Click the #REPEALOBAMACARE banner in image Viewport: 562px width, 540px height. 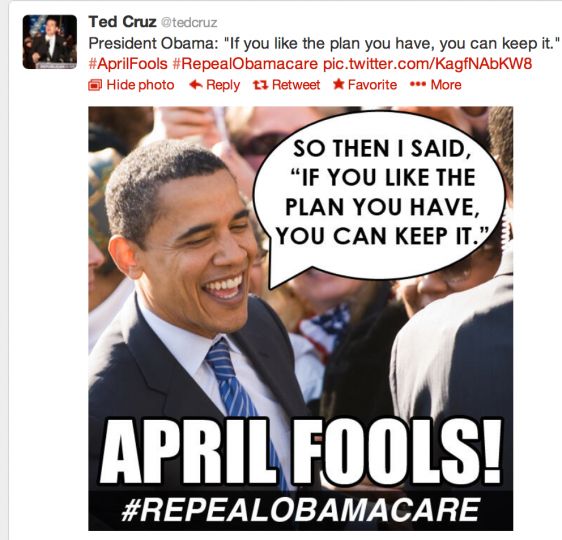tap(300, 510)
